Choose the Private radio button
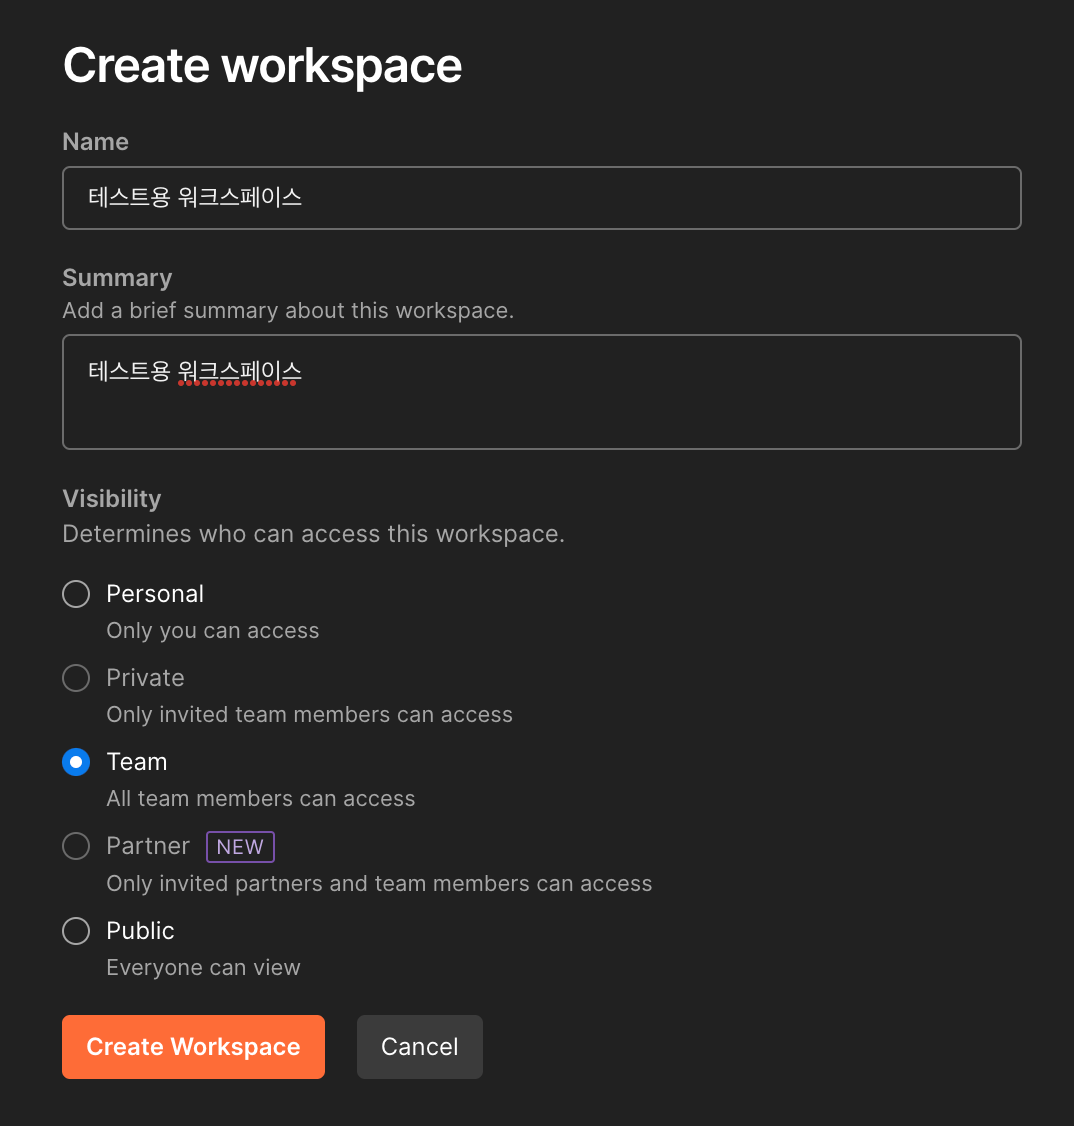 [x=76, y=678]
